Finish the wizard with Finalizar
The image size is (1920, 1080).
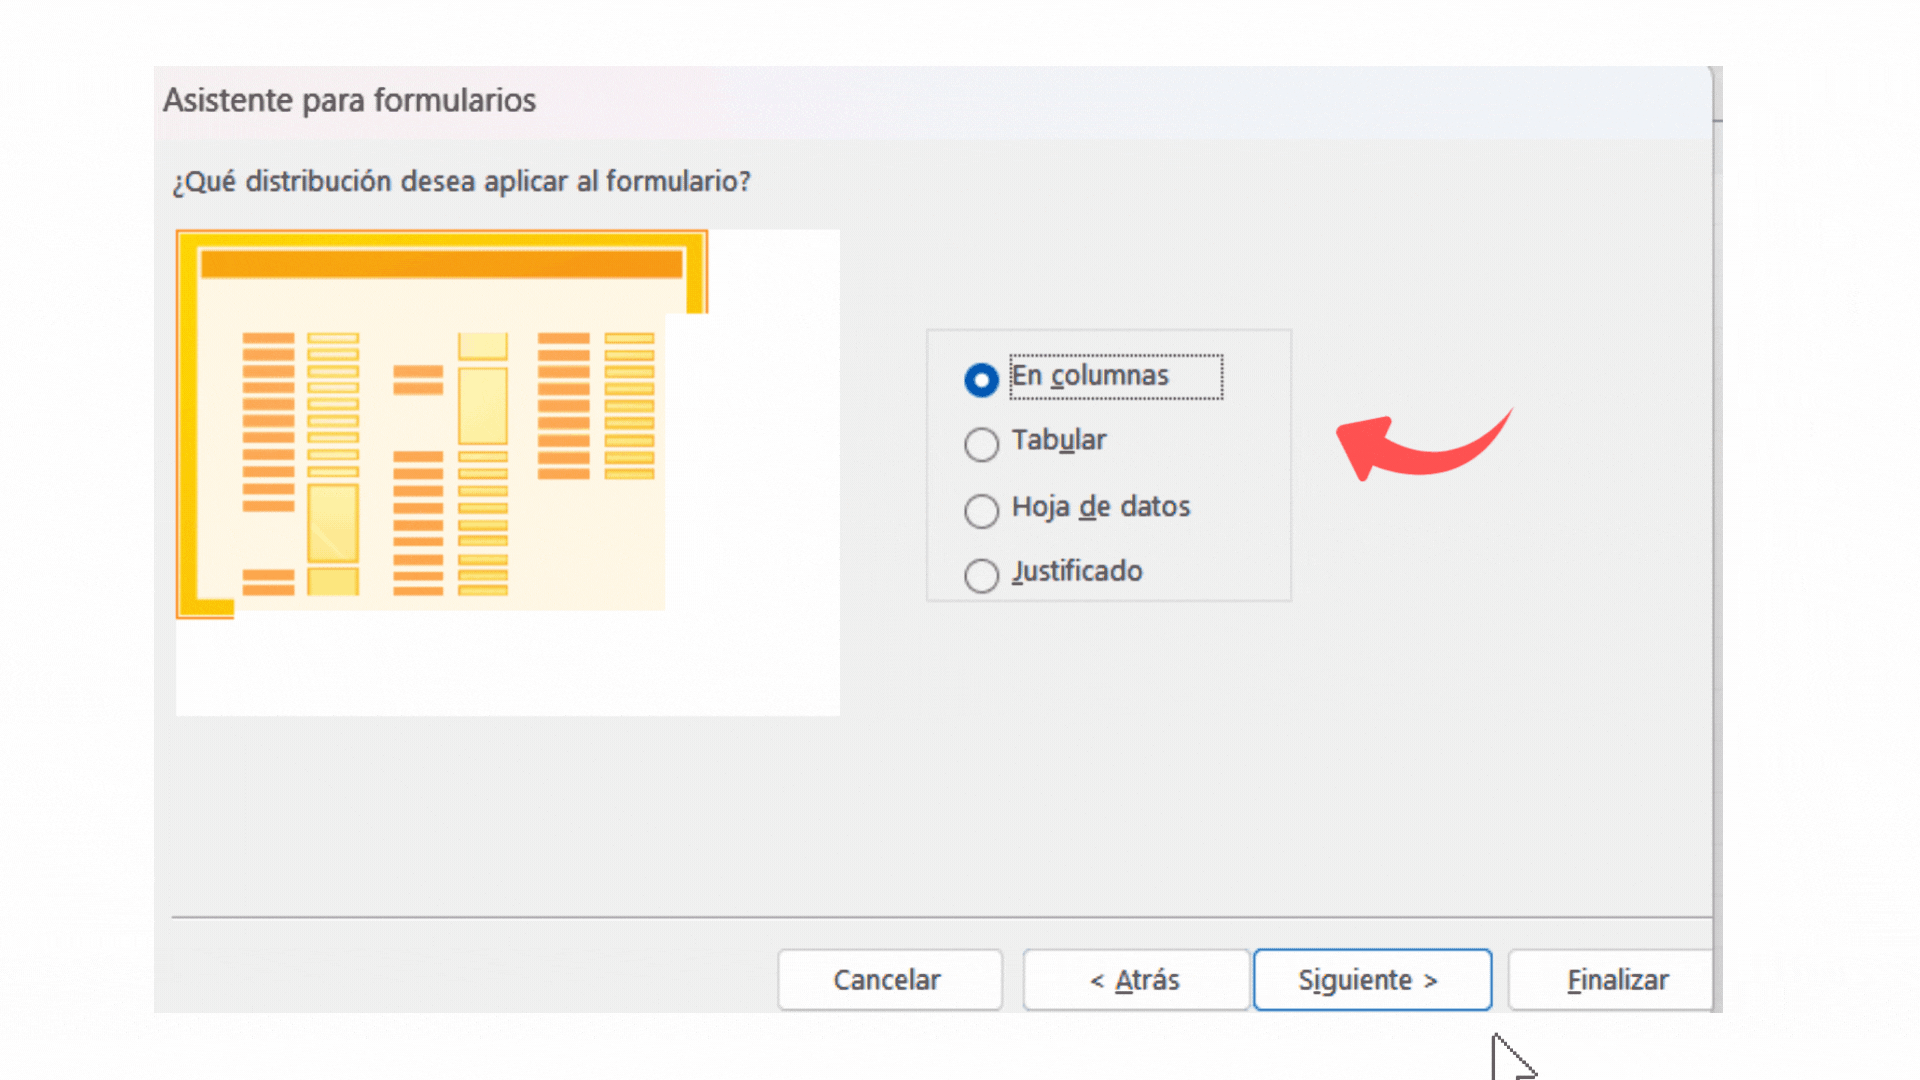1610,980
